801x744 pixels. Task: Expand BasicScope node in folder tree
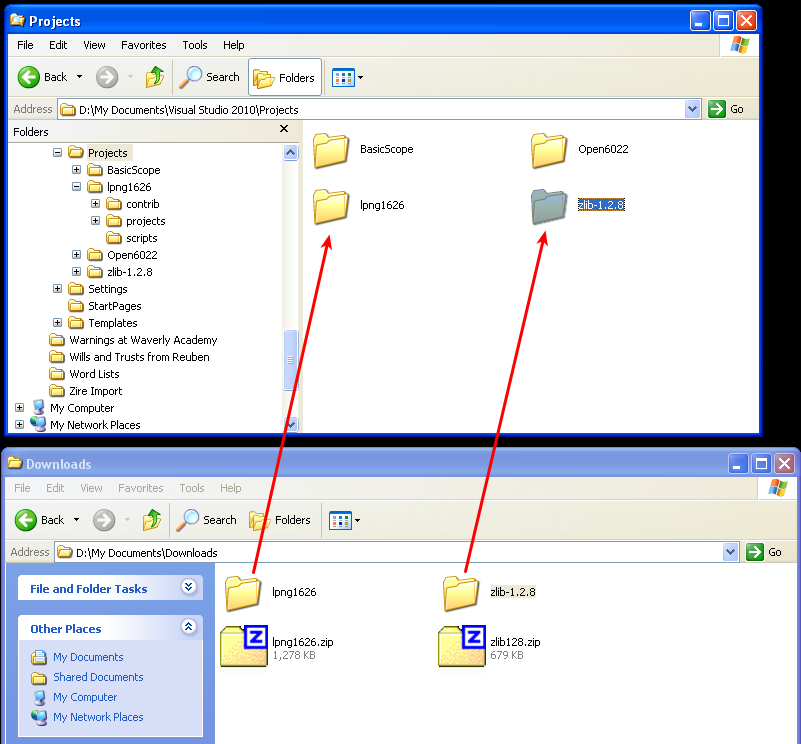tap(76, 169)
